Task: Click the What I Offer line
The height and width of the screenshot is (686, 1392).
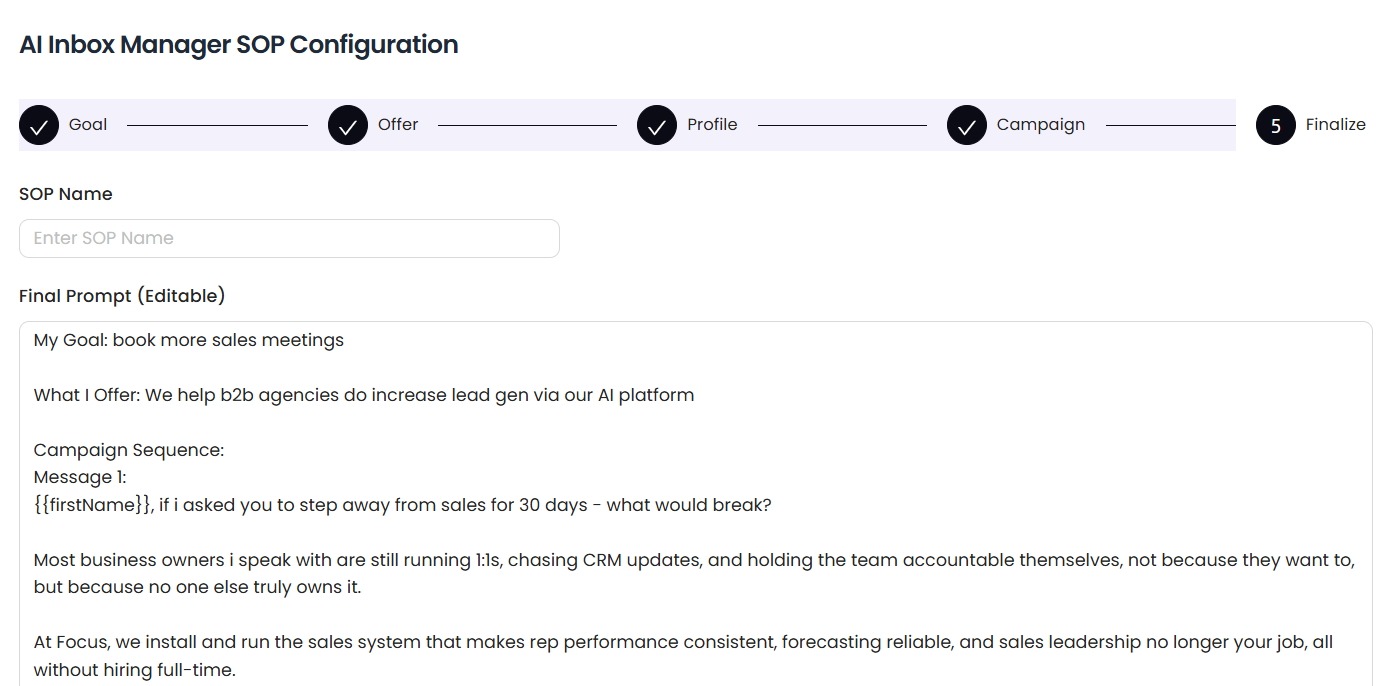Action: 364,394
